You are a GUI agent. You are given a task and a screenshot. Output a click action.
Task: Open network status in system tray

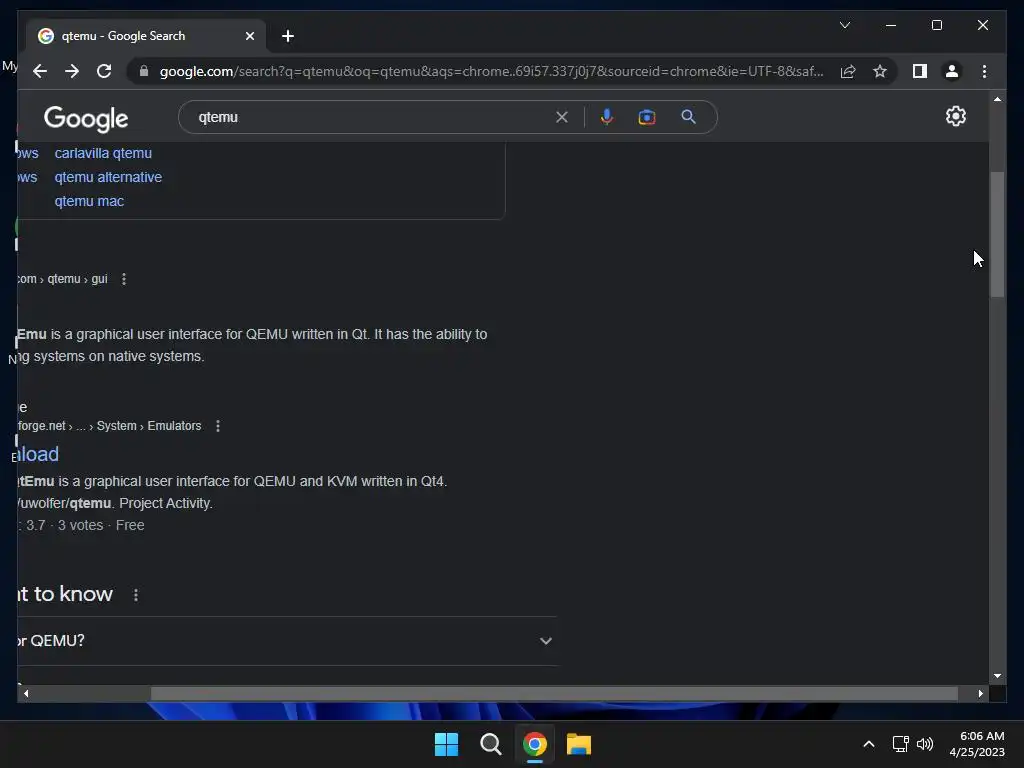901,744
